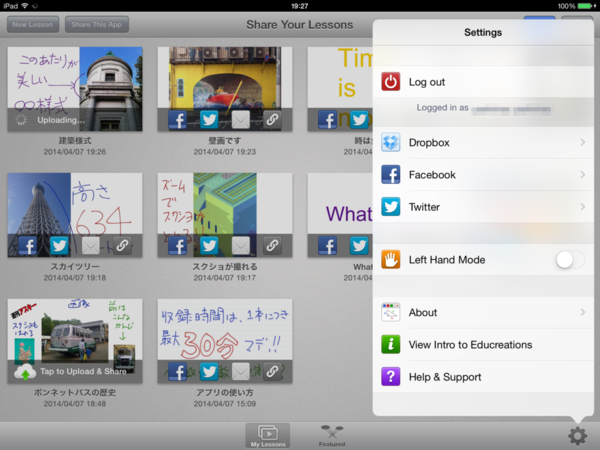Click the date text 2014/04/07 19:26
The width and height of the screenshot is (600, 450).
(x=75, y=152)
